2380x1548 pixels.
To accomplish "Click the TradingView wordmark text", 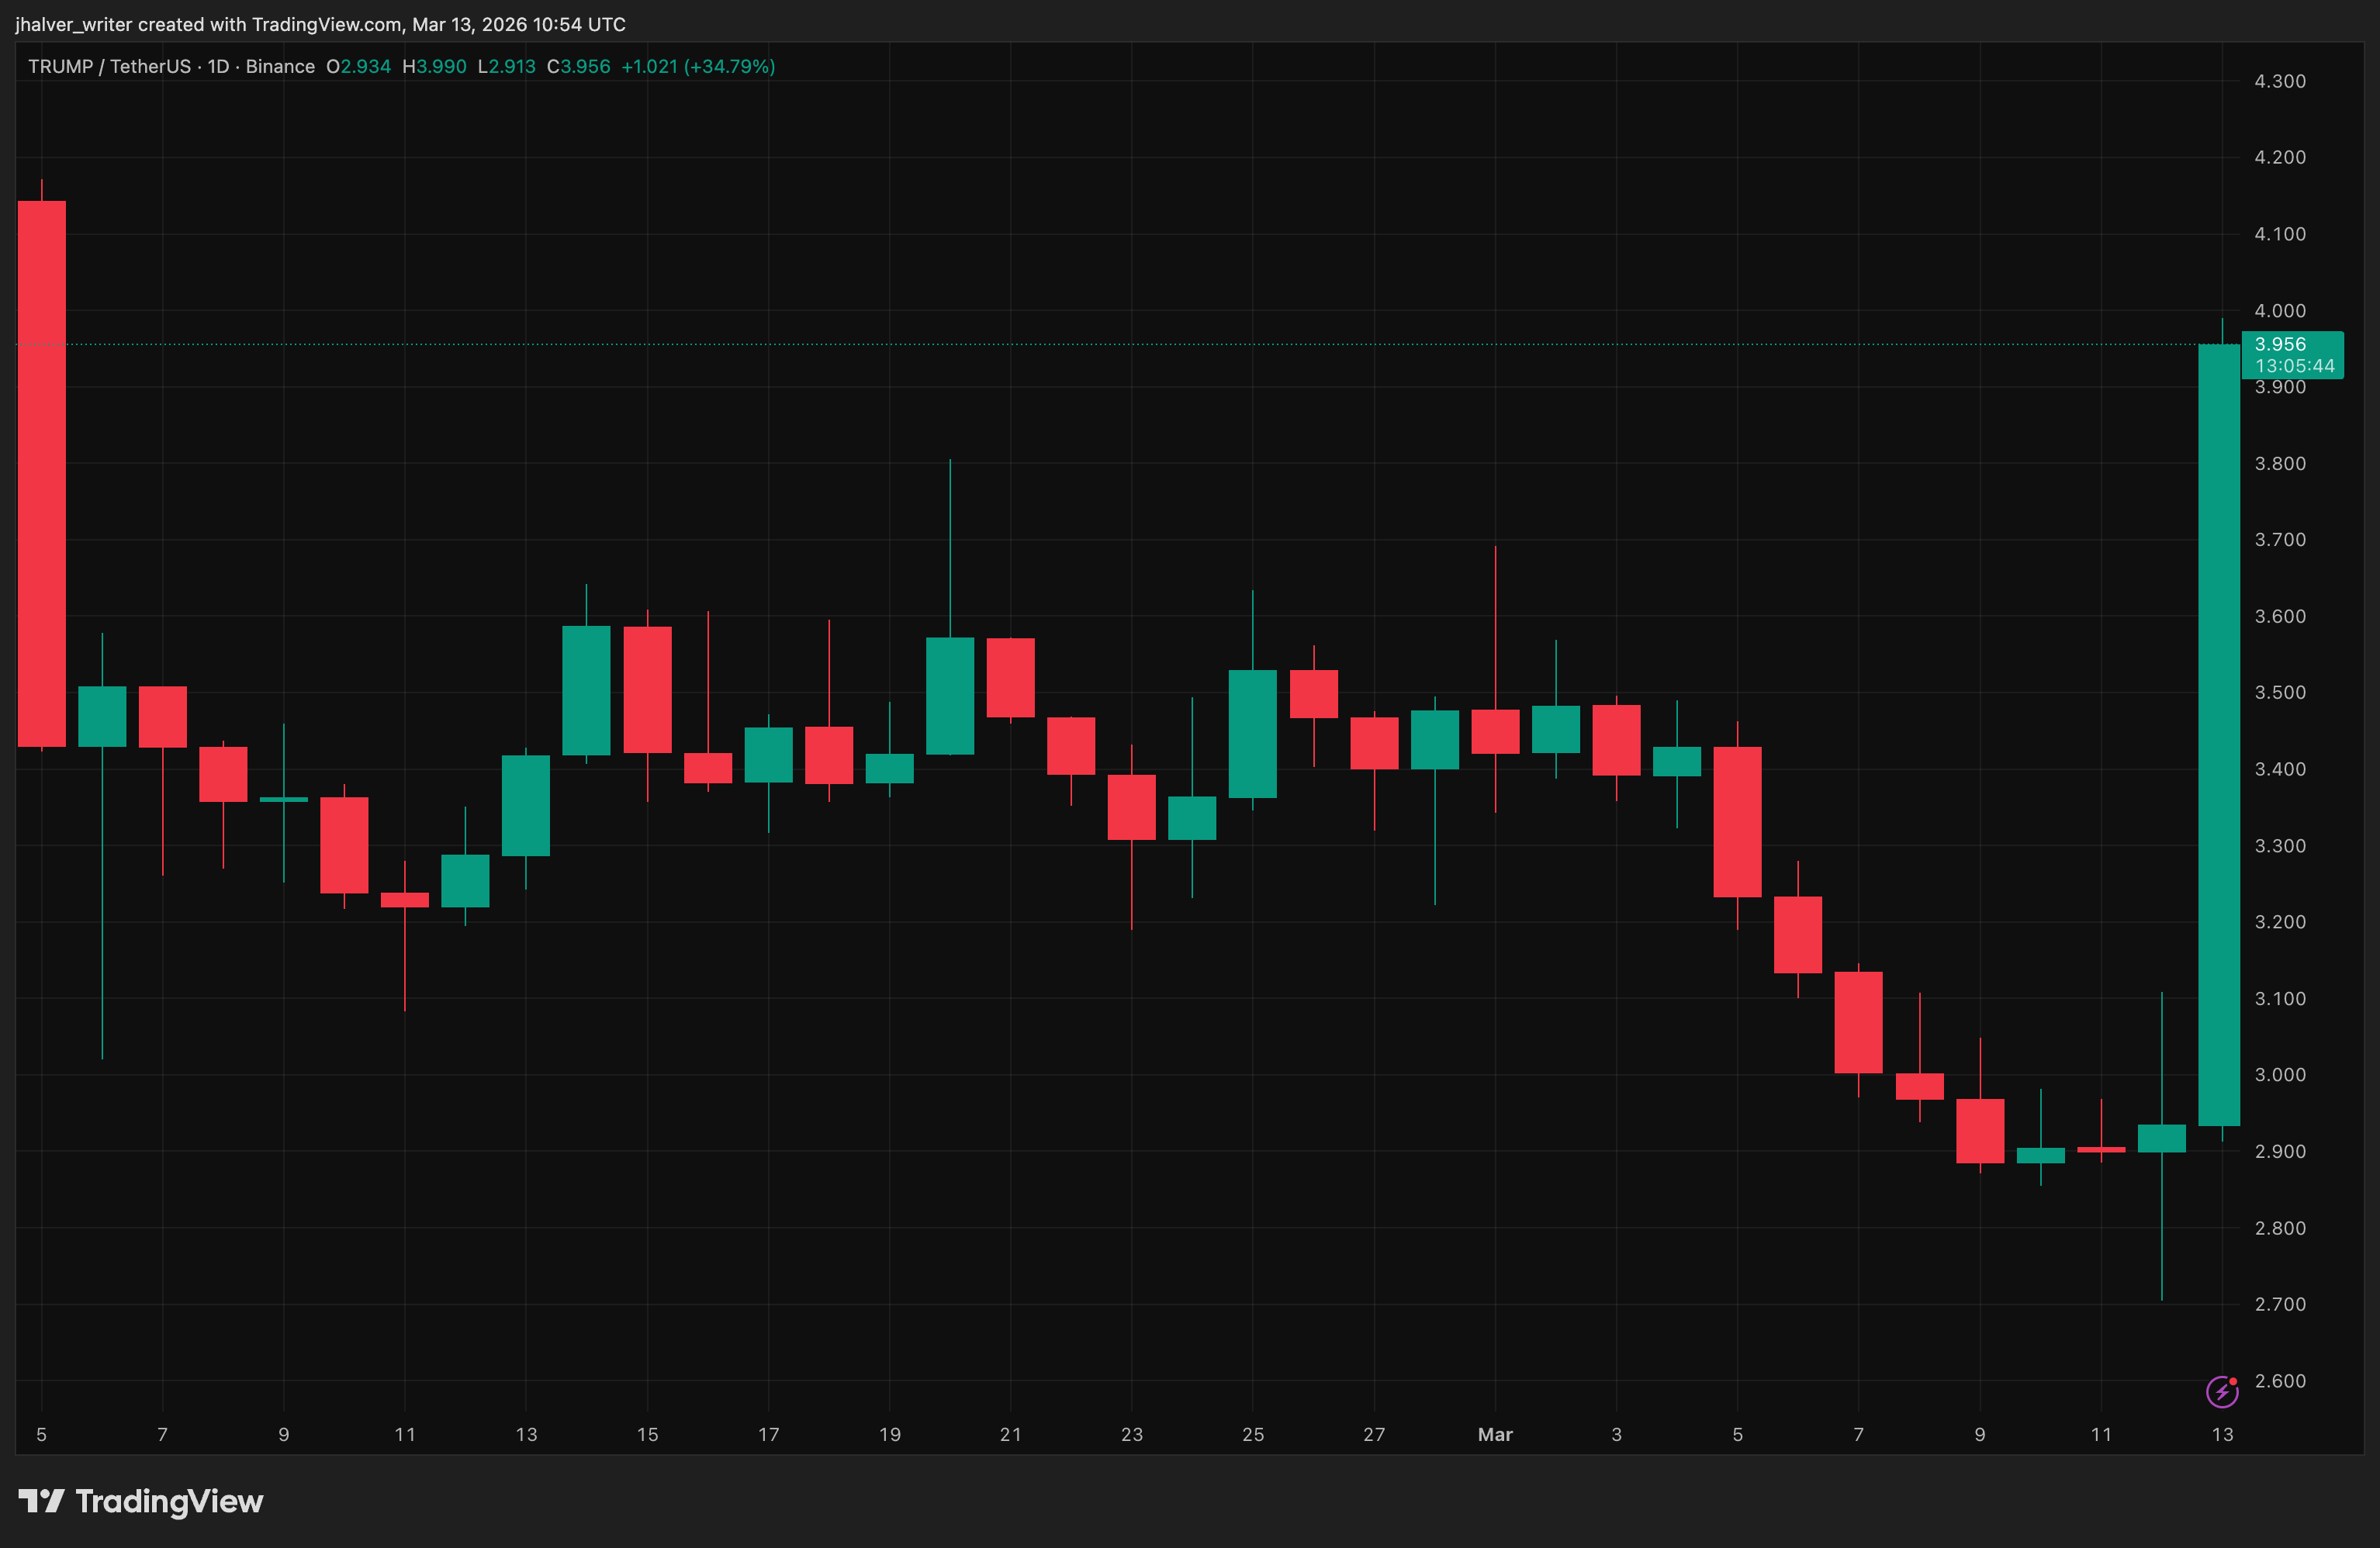I will tap(169, 1501).
